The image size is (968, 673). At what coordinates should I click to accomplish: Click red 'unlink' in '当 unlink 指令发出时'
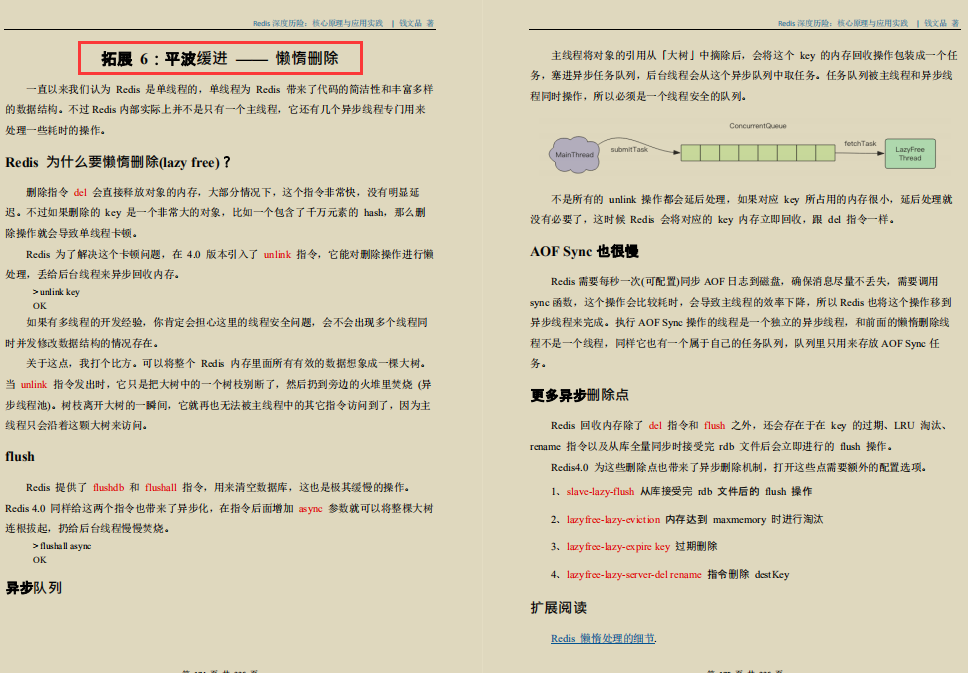(34, 385)
